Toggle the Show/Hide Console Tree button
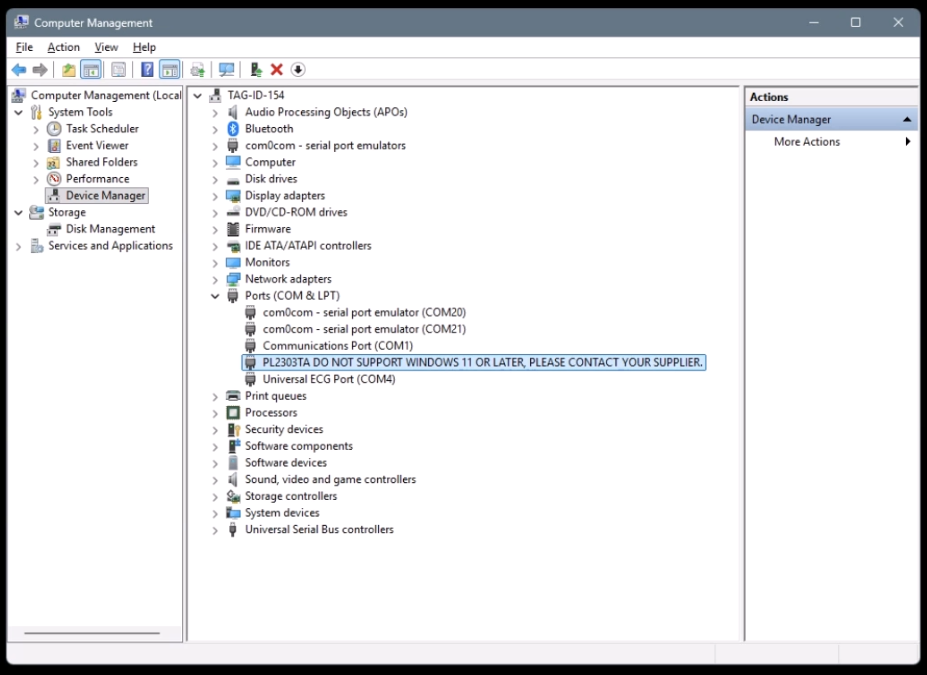Viewport: 927px width, 675px height. tap(91, 70)
